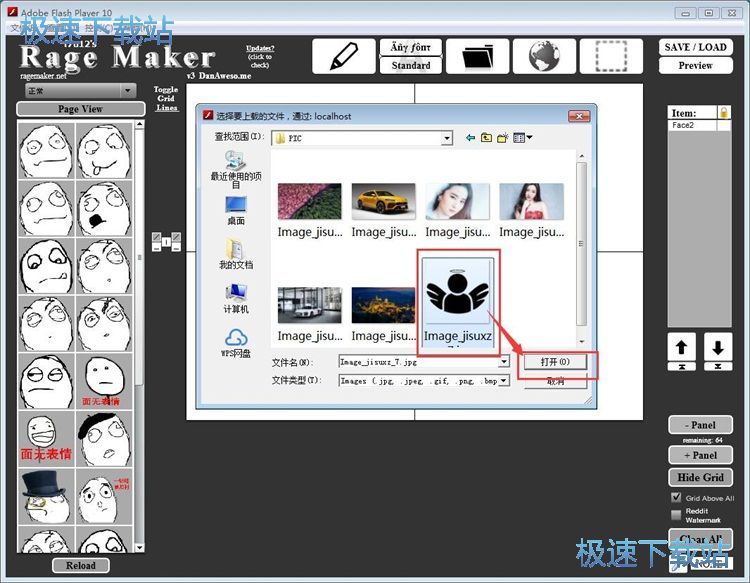
Task: Expand the PIC folder location dropdown
Action: (447, 137)
